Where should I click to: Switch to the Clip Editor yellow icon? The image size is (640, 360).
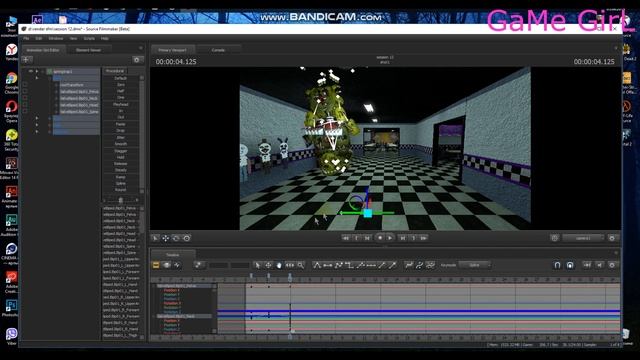tap(156, 265)
